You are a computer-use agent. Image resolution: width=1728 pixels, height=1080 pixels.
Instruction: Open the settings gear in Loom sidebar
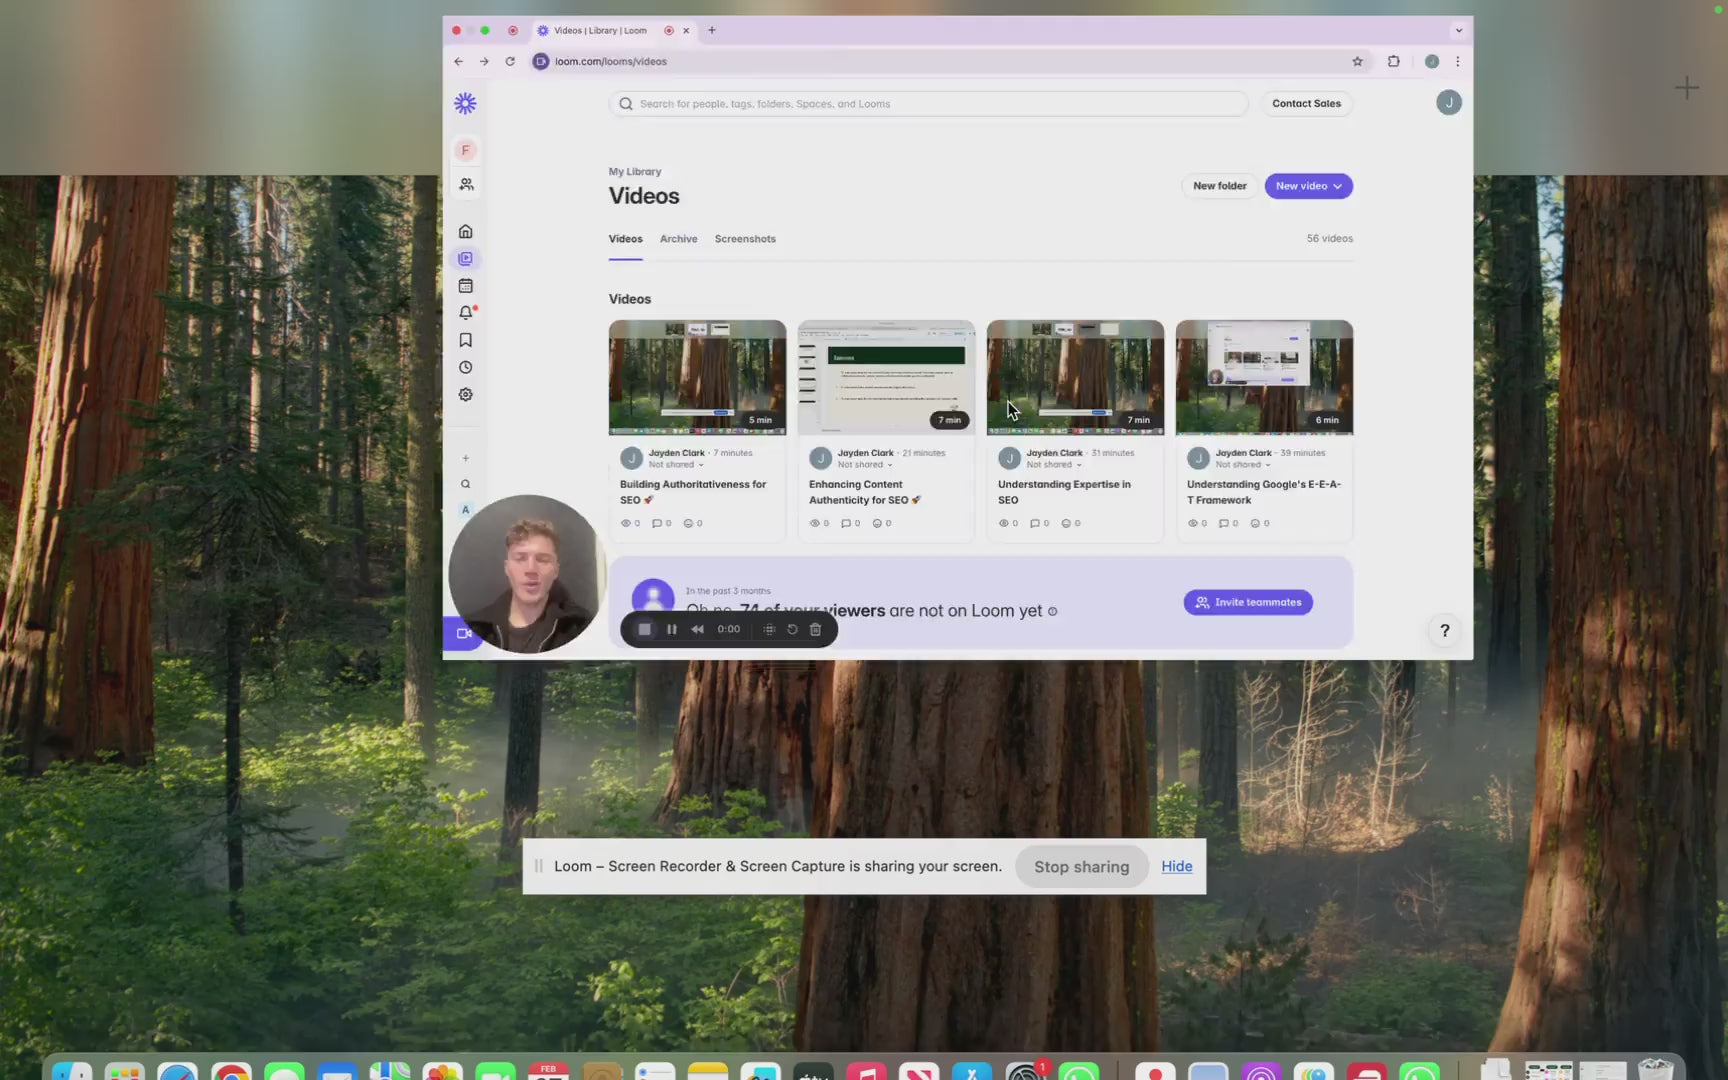(x=465, y=395)
